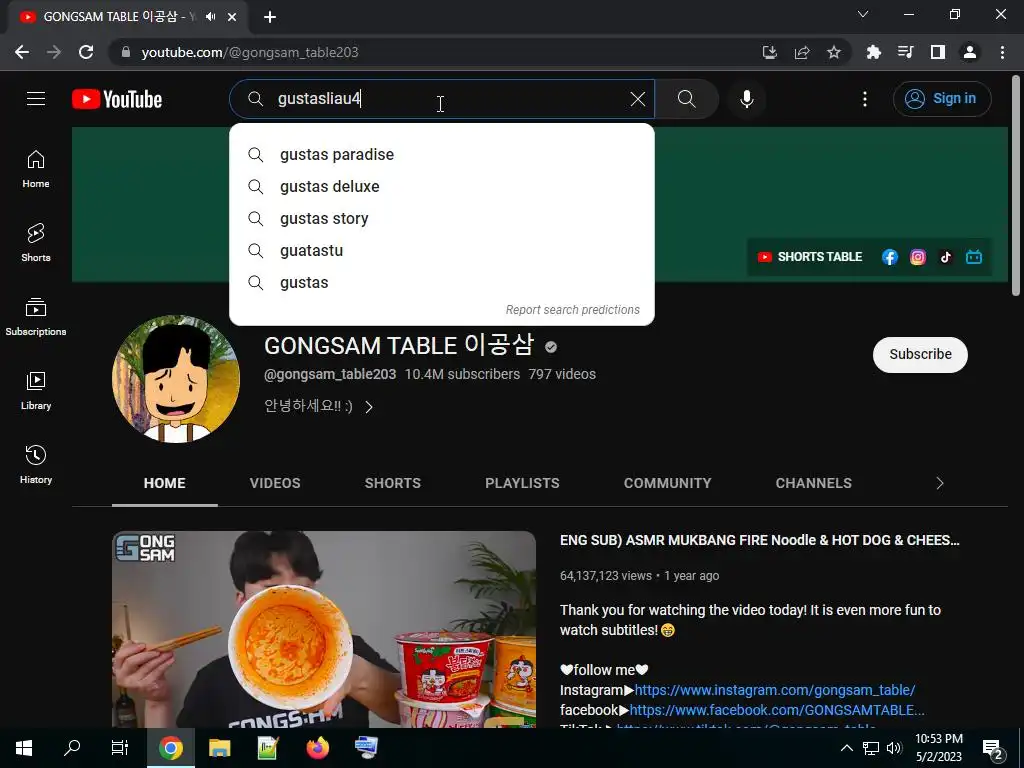Open the last blue banner link icon
Screen dimensions: 1024x768
(974, 257)
